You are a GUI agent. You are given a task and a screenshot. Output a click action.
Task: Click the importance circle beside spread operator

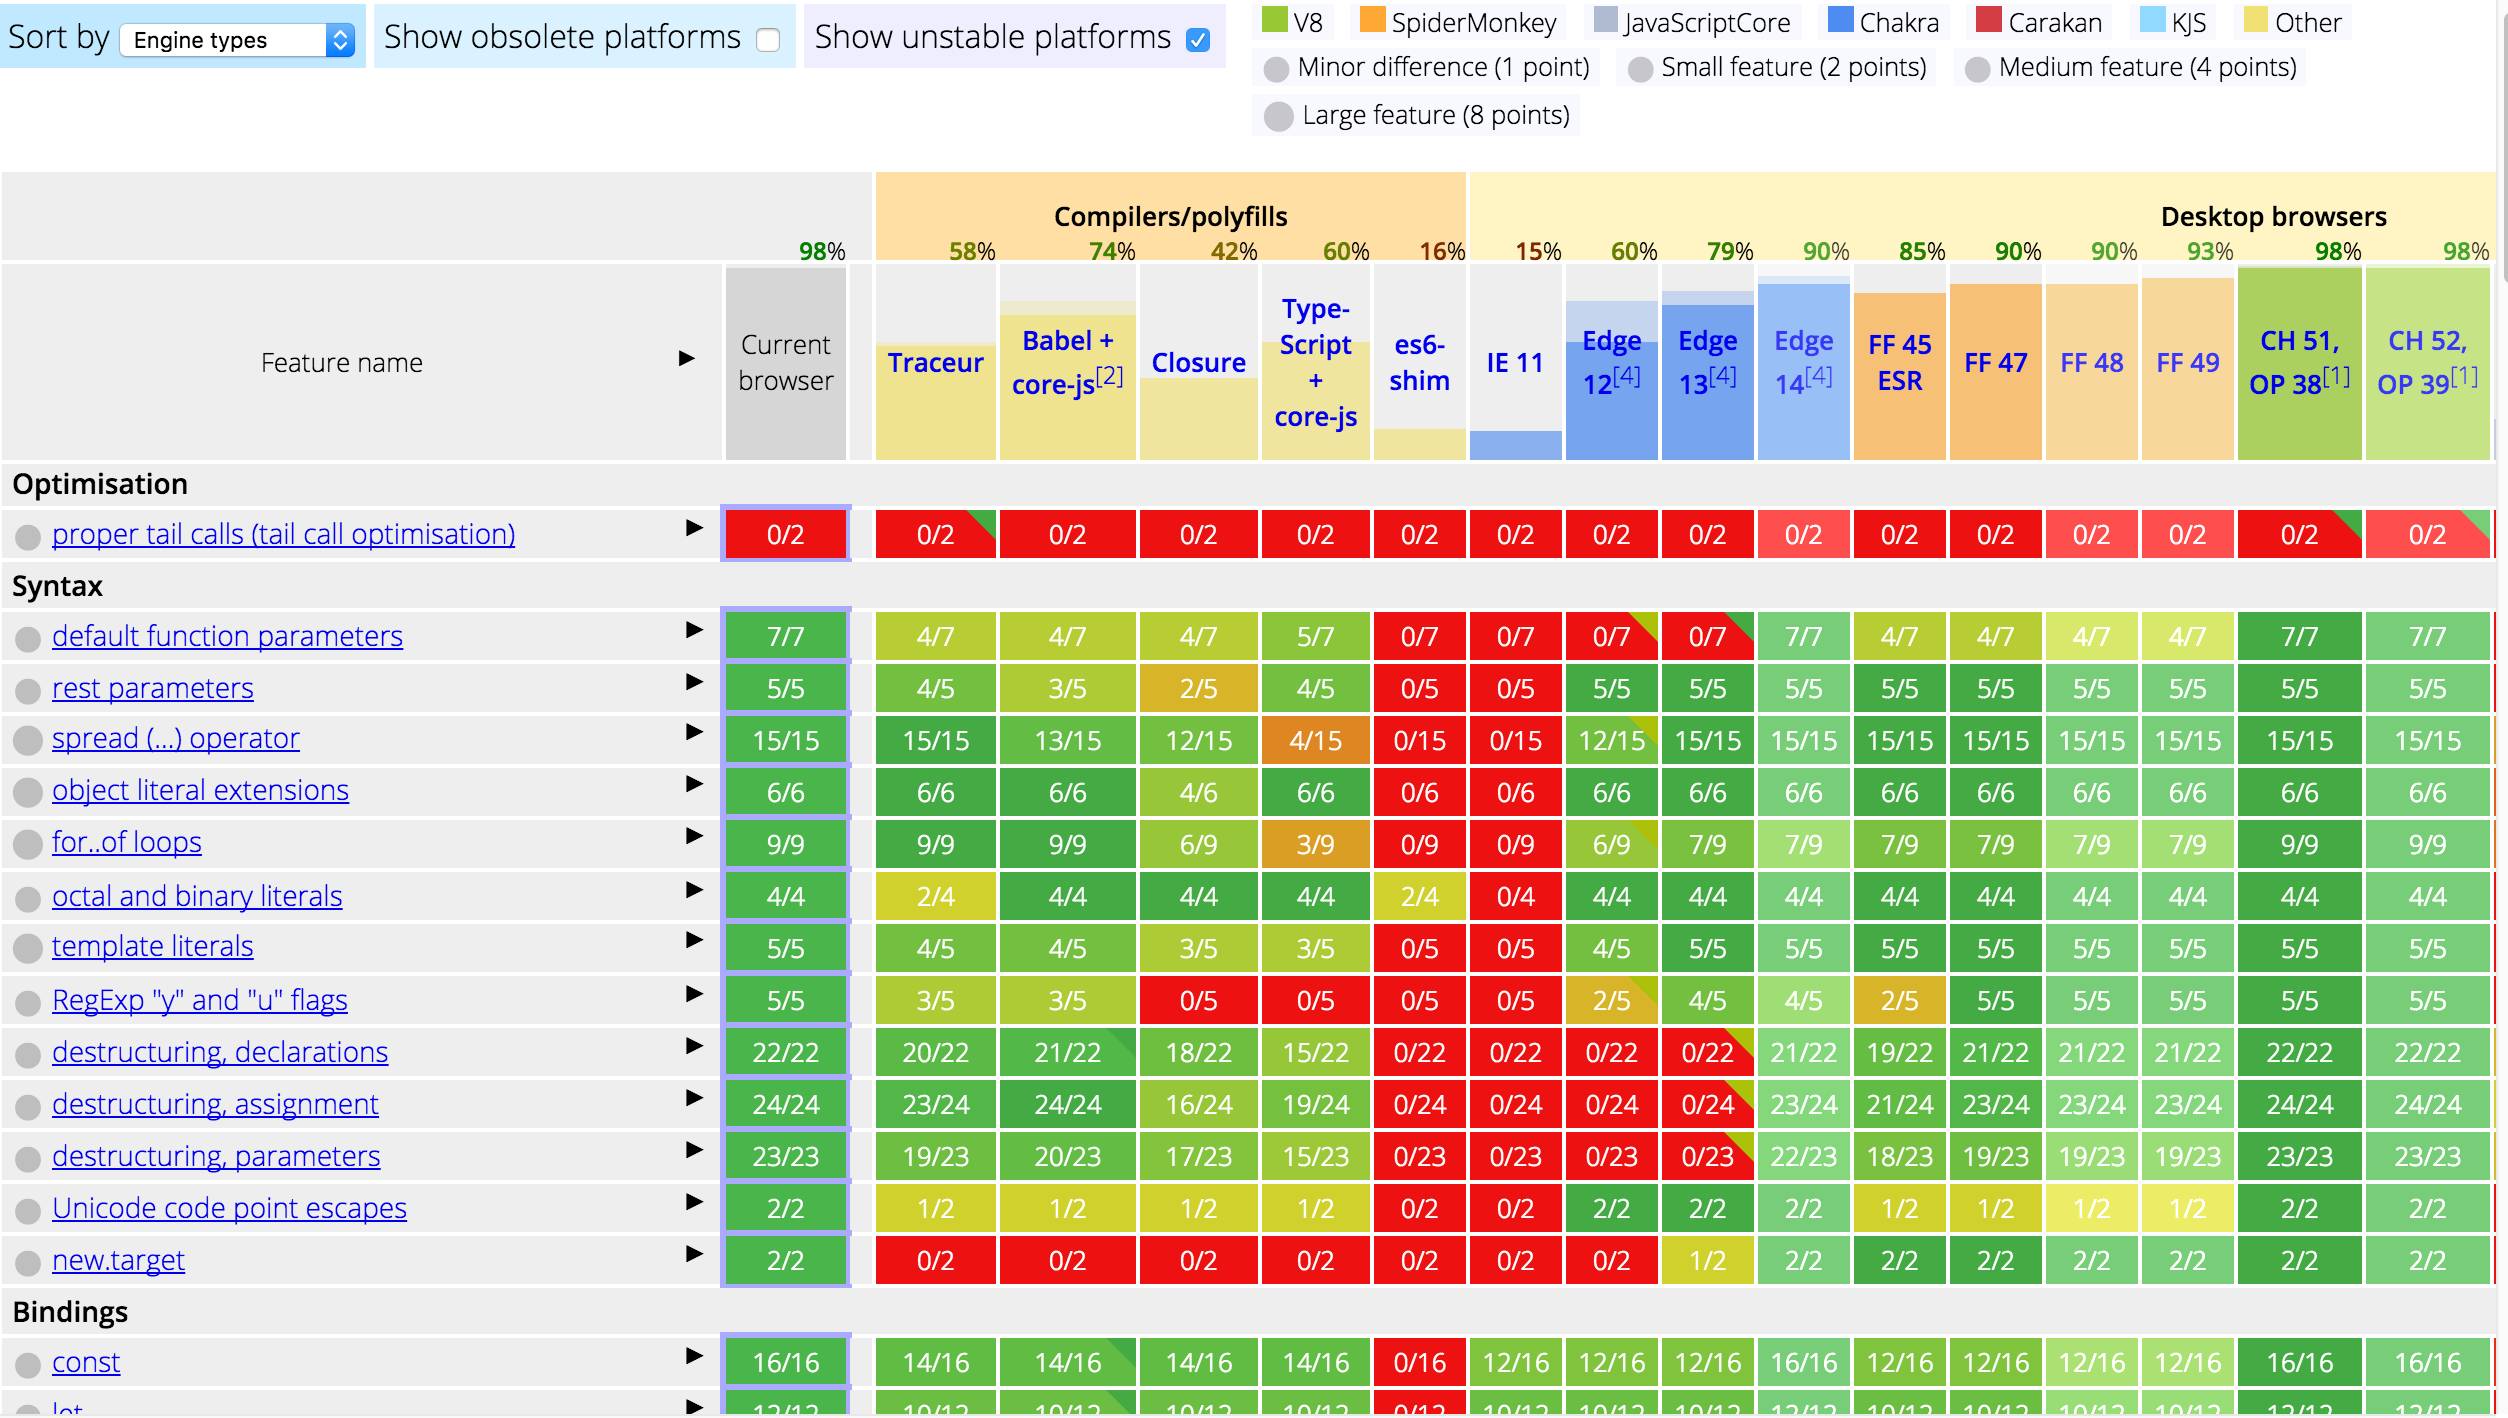tap(28, 741)
